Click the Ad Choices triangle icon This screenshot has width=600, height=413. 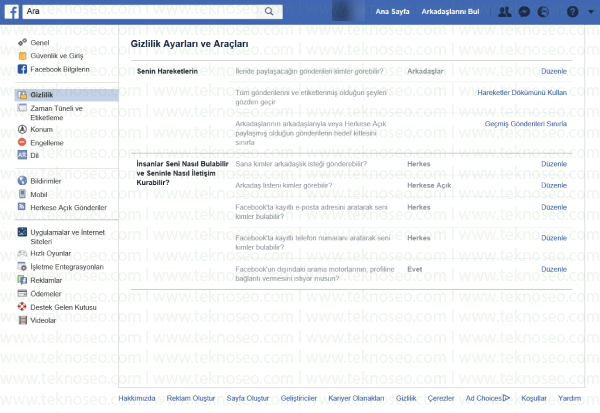(506, 398)
